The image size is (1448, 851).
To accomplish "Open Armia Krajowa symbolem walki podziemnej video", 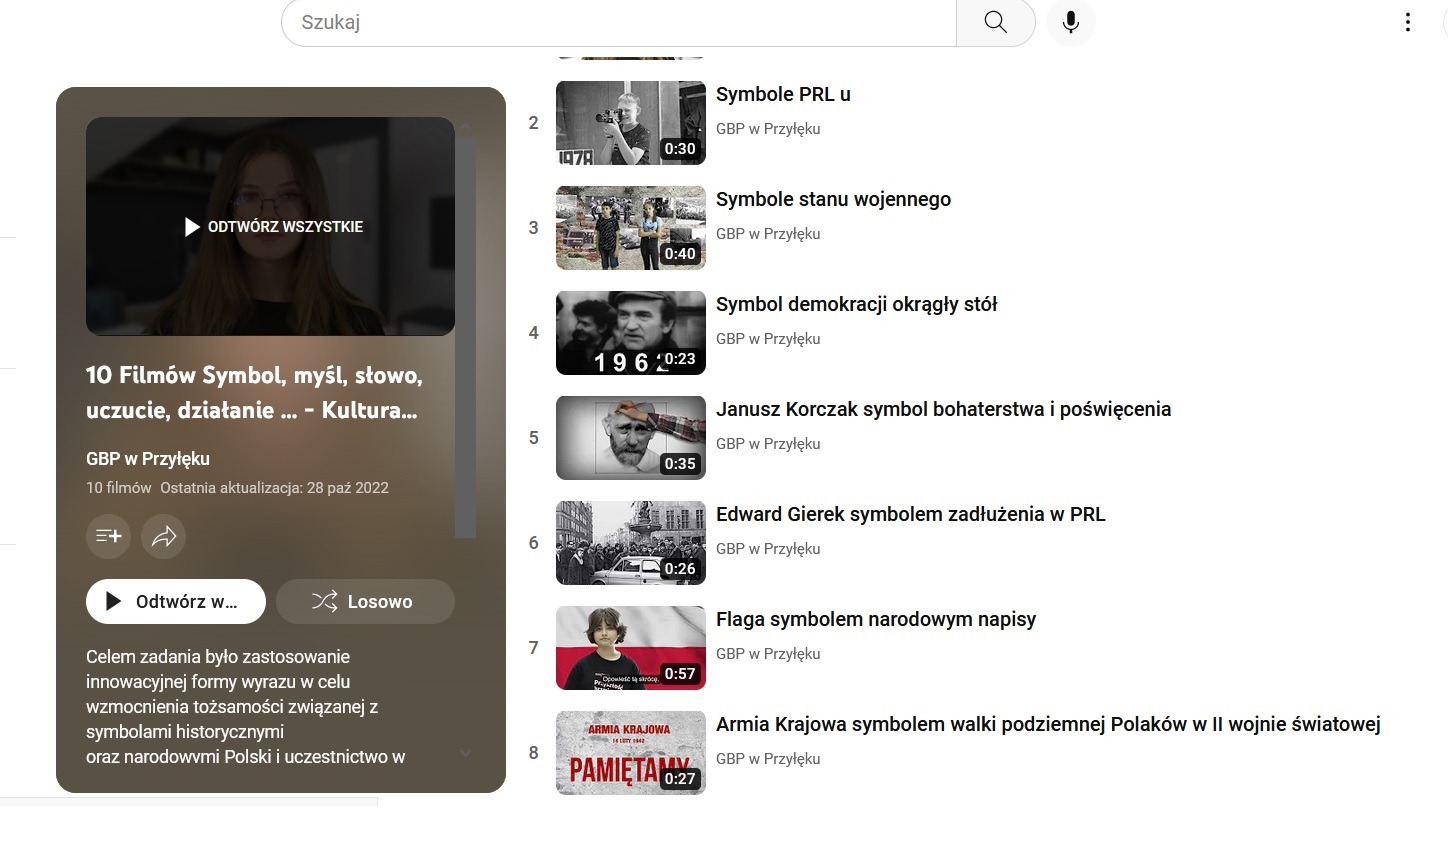I will tap(1048, 724).
